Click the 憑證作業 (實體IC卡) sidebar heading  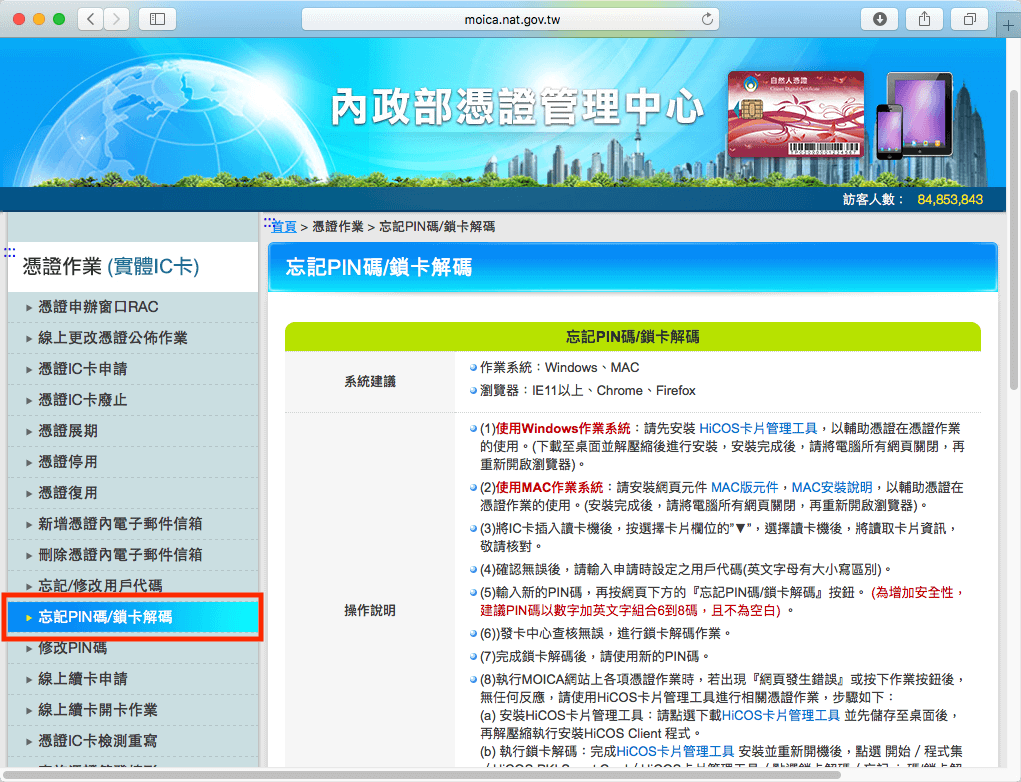(x=111, y=266)
